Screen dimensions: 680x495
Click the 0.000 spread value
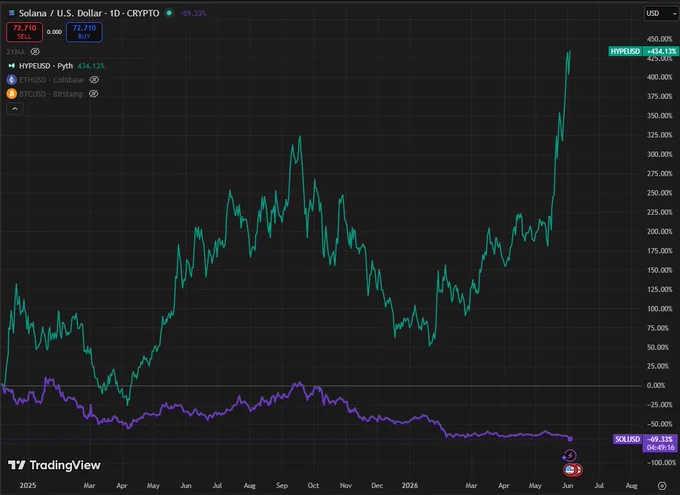[x=54, y=32]
